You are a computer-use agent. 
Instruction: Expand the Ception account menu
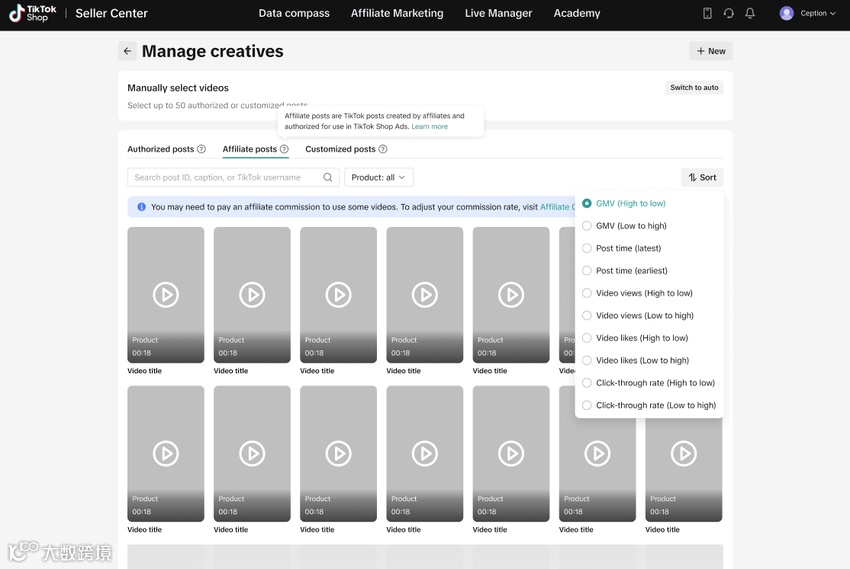click(808, 14)
